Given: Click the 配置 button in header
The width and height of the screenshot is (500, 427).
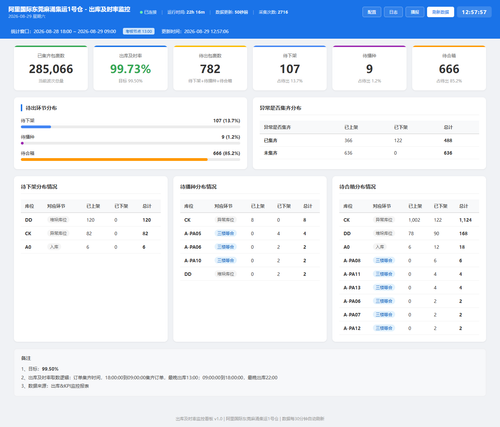Looking at the screenshot, I should [371, 12].
